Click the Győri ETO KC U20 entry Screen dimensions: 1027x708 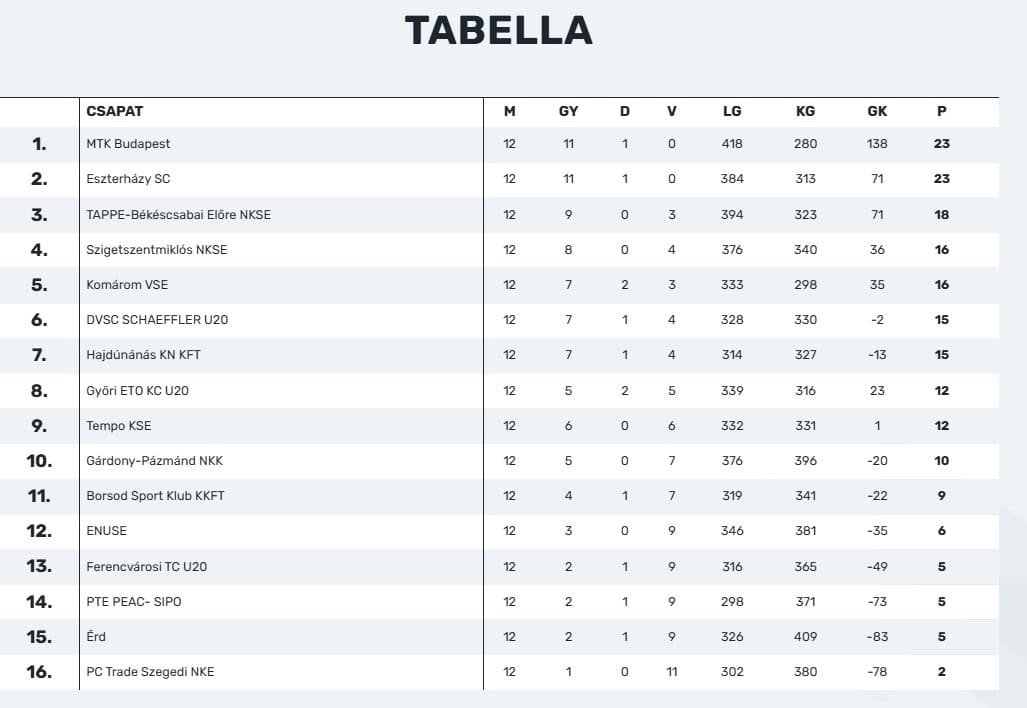point(137,391)
